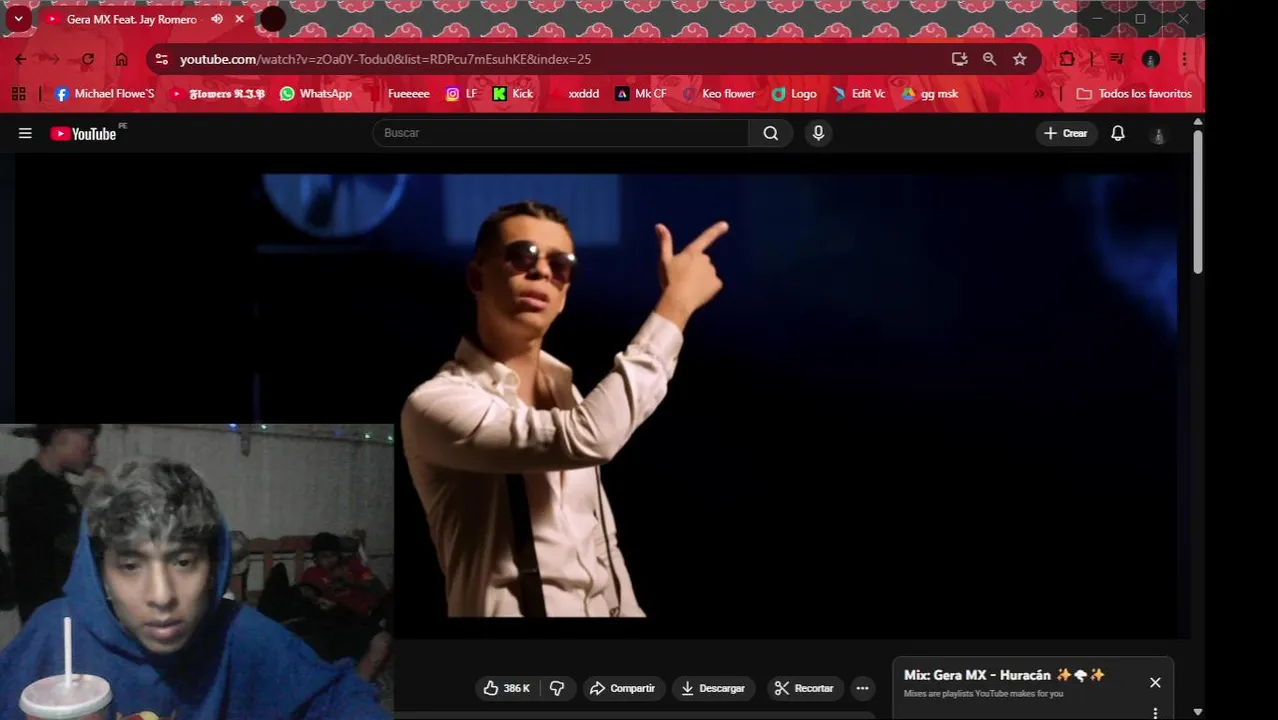Open the media controls icon in toolbar

pyautogui.click(x=1117, y=59)
